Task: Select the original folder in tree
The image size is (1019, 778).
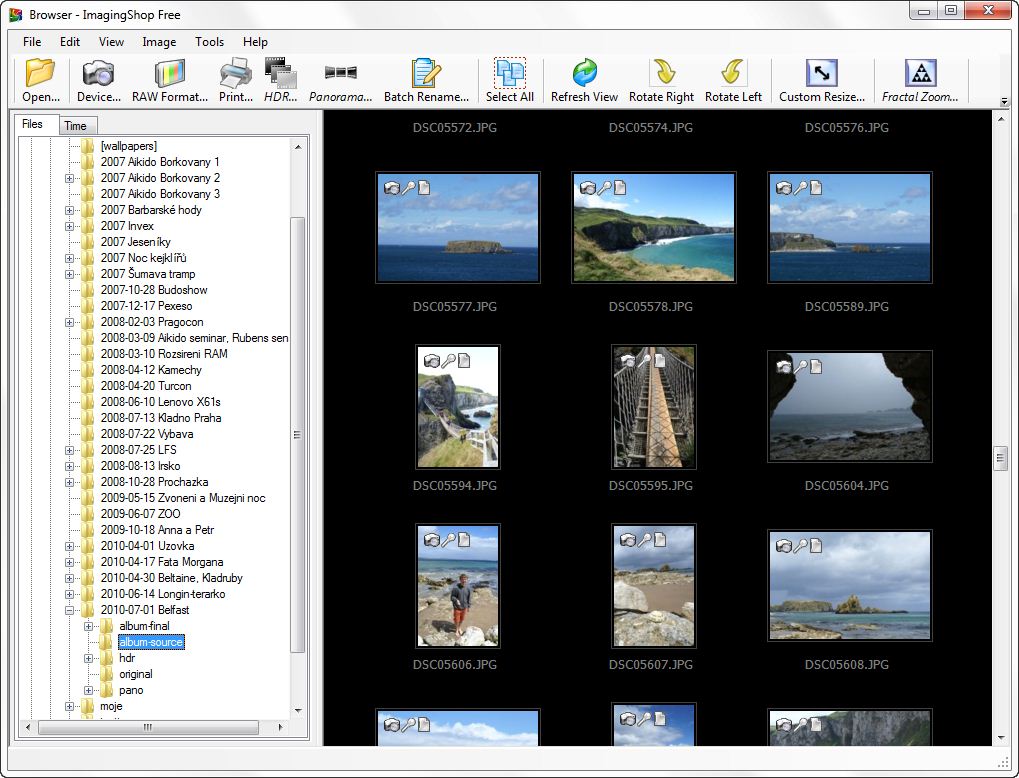Action: (135, 674)
